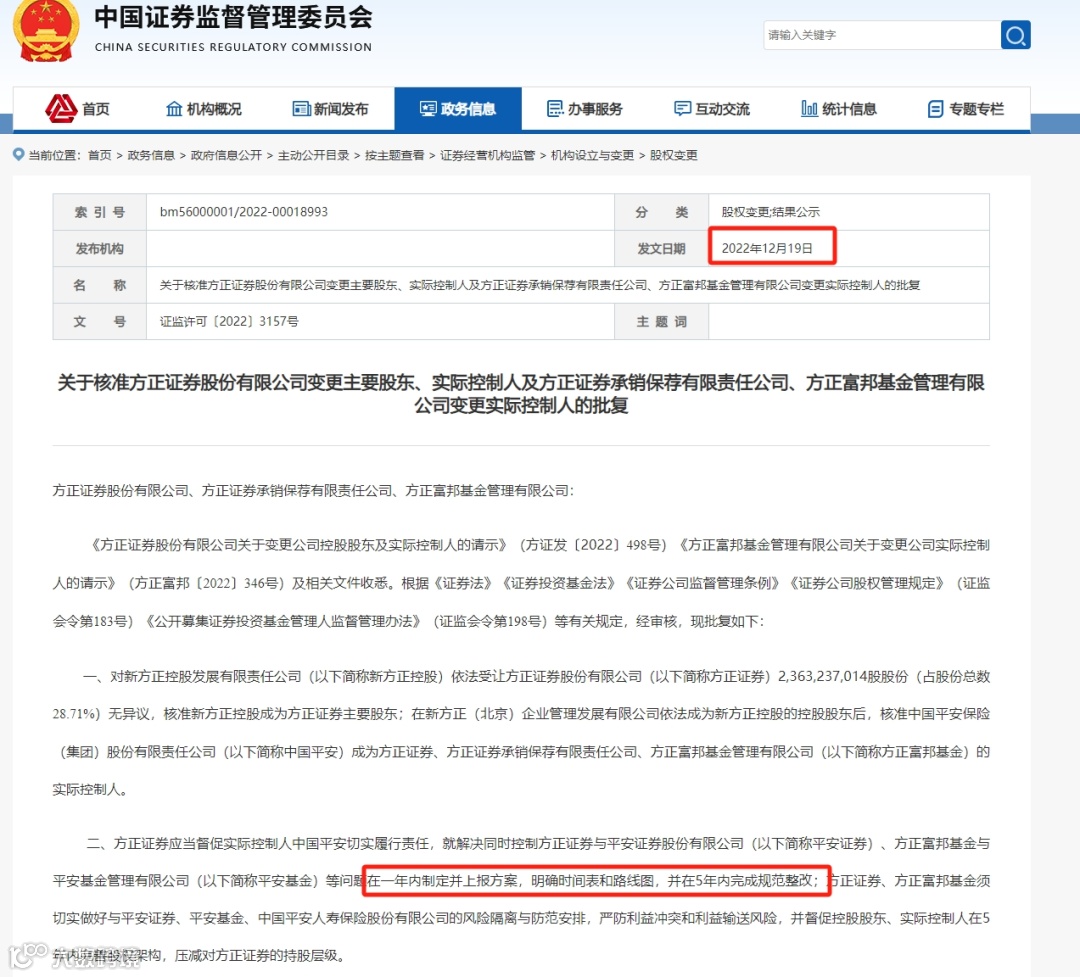The image size is (1080, 977).
Task: Click the national emblem logo
Action: (x=45, y=31)
